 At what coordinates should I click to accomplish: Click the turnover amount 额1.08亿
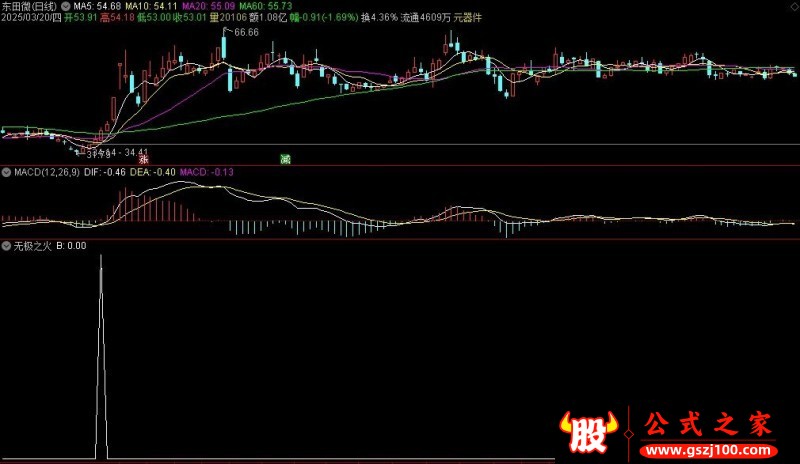[x=268, y=18]
